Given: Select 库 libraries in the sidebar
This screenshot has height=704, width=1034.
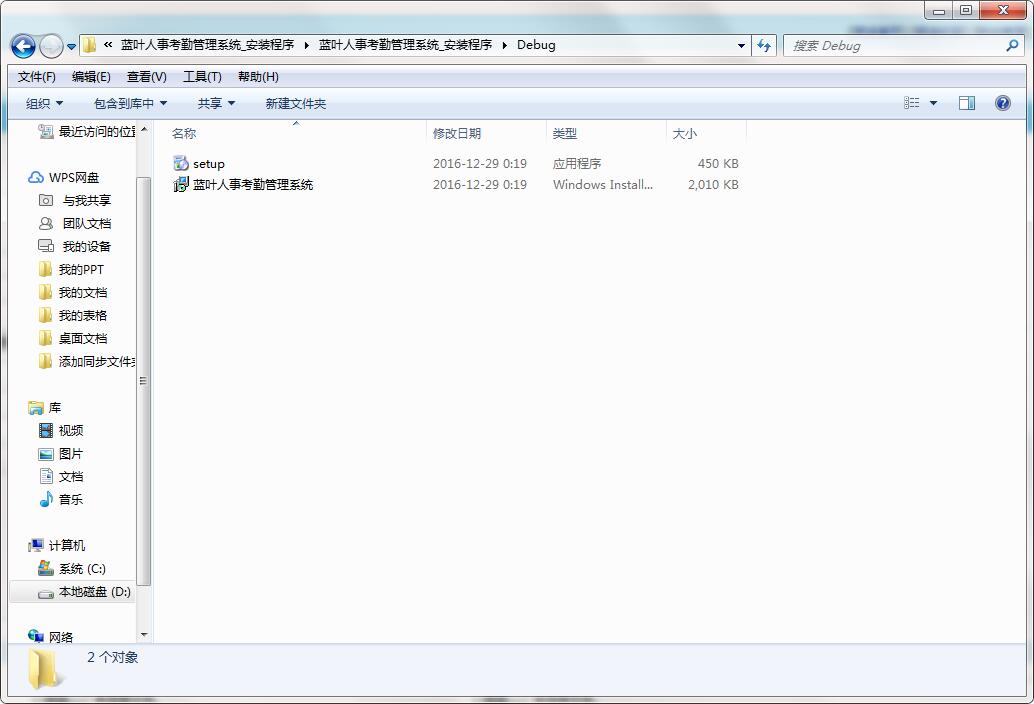Looking at the screenshot, I should (x=45, y=408).
